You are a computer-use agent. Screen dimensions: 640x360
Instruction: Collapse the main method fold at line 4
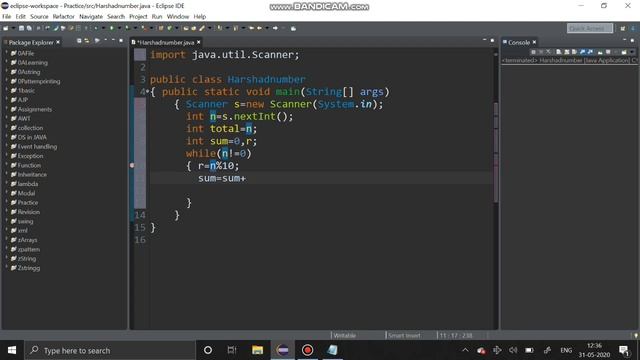tap(147, 92)
